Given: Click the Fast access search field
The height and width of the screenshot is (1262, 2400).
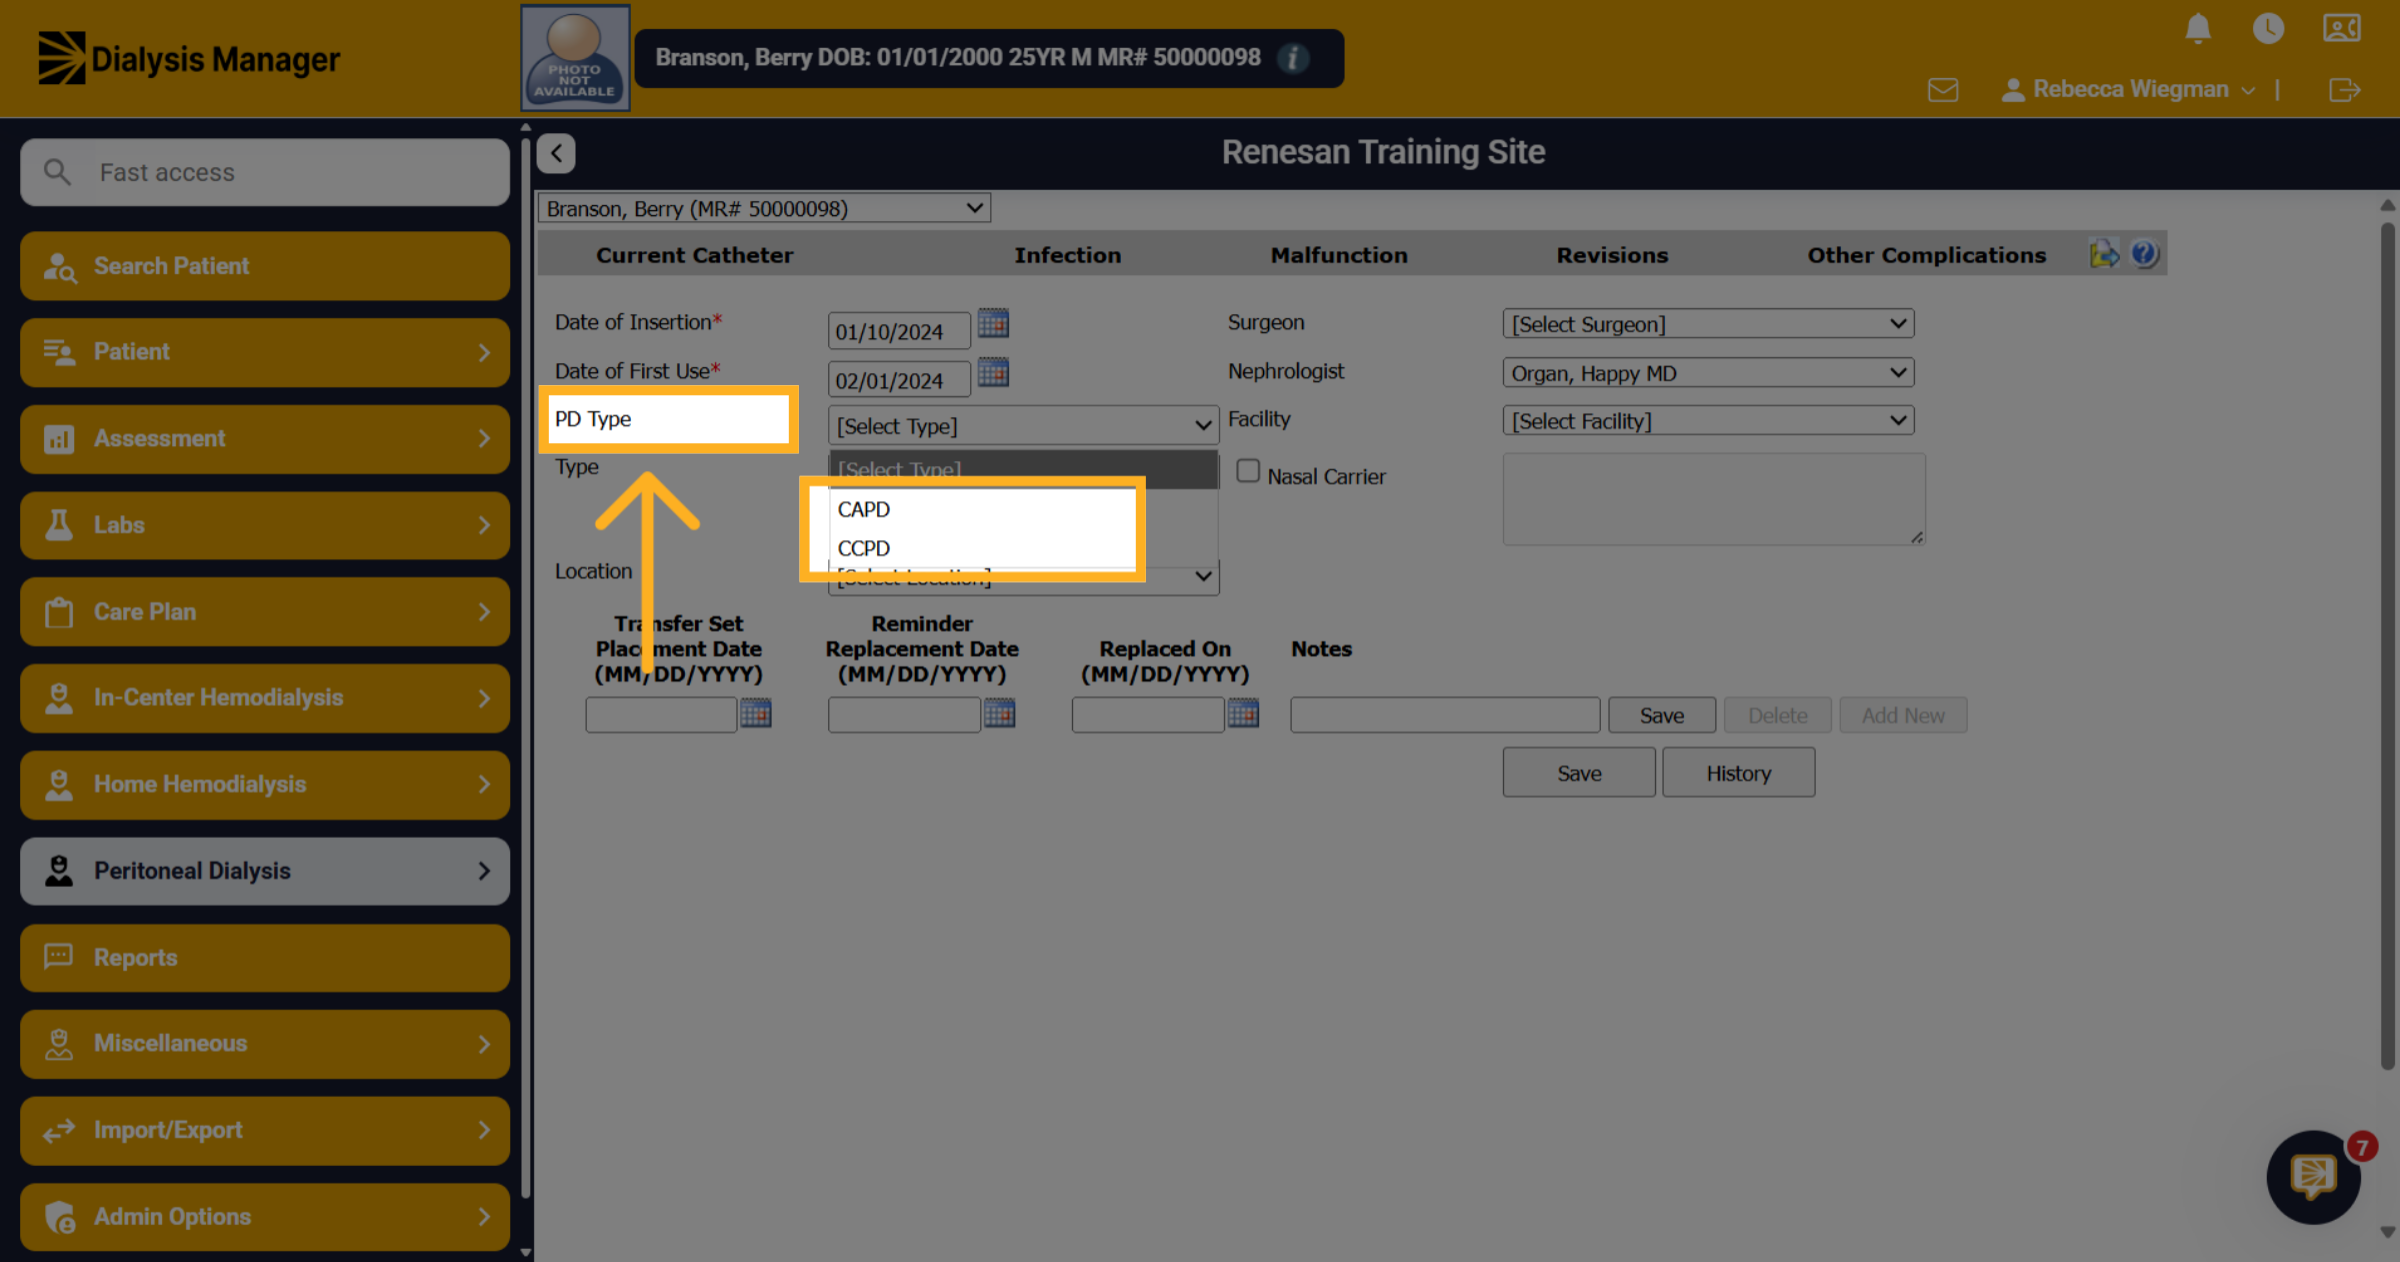Looking at the screenshot, I should [265, 172].
